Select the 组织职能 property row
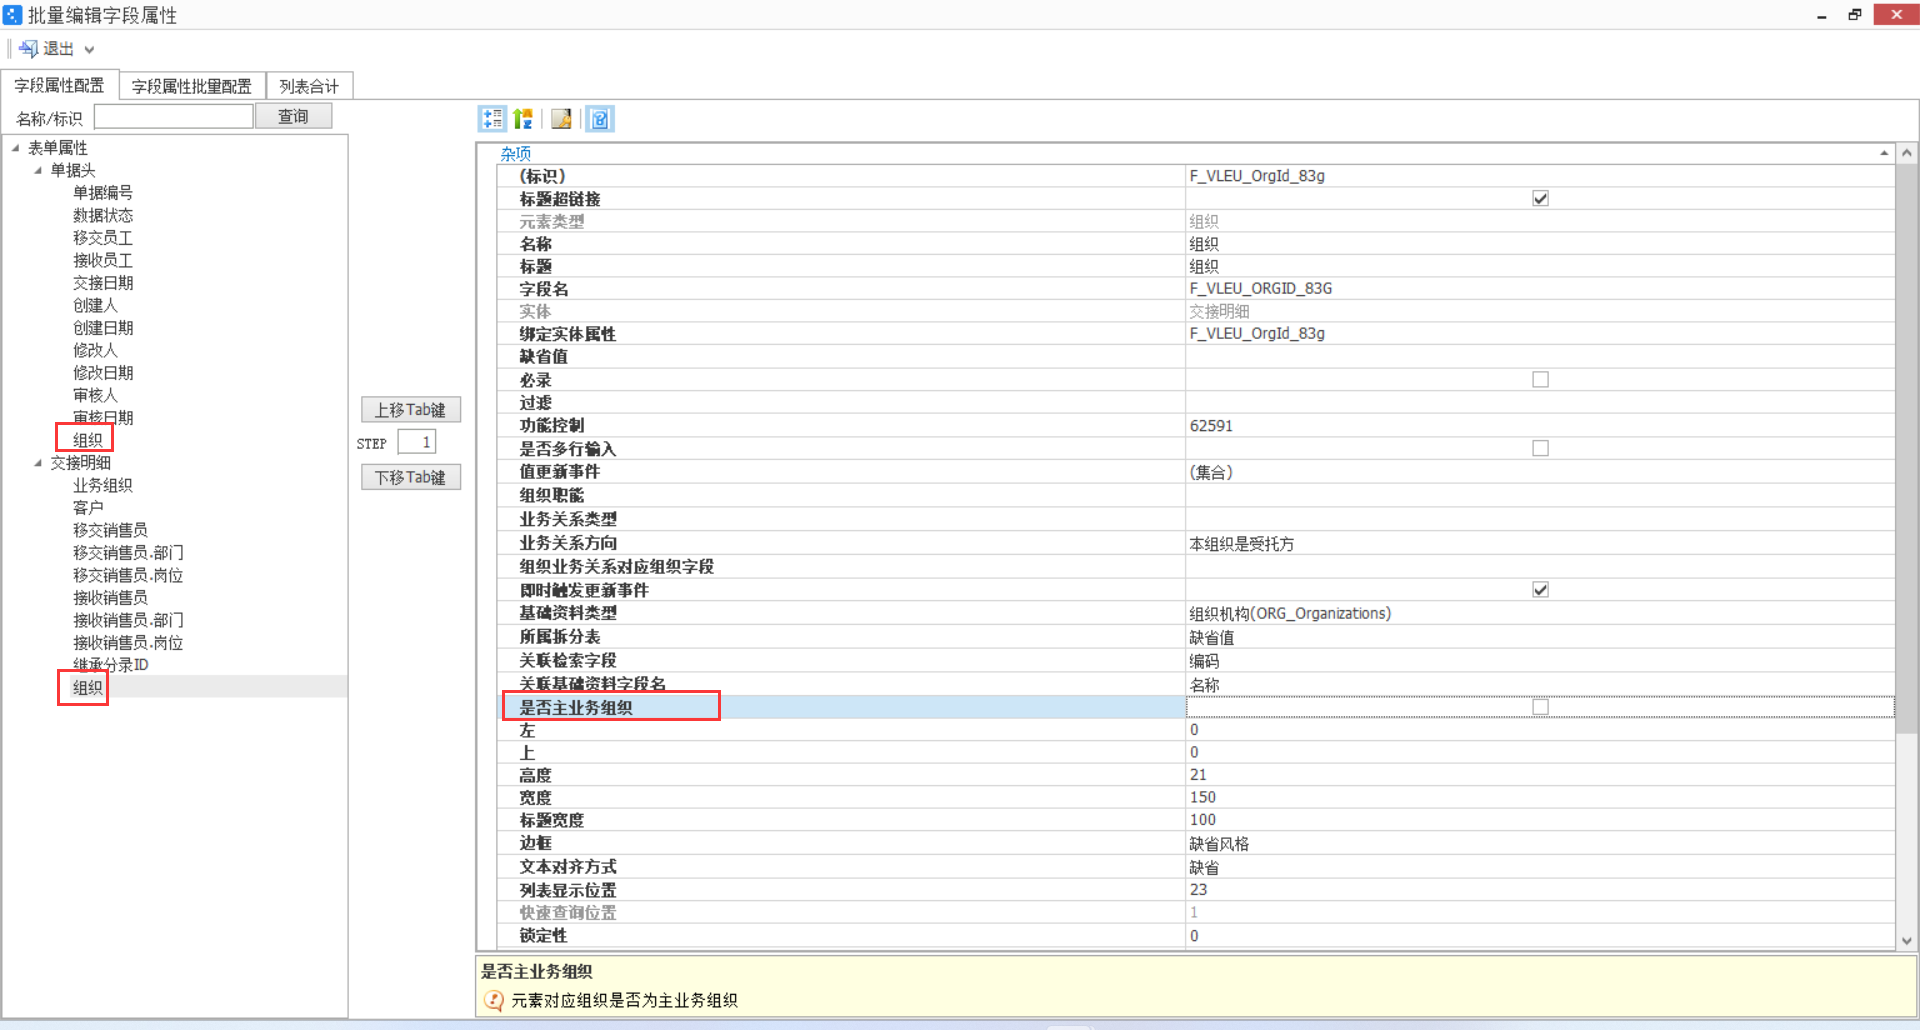The width and height of the screenshot is (1920, 1030). click(x=1196, y=495)
